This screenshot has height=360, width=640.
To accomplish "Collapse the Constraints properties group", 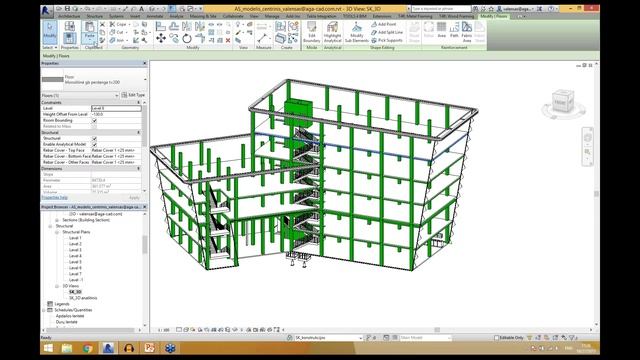I will click(138, 102).
